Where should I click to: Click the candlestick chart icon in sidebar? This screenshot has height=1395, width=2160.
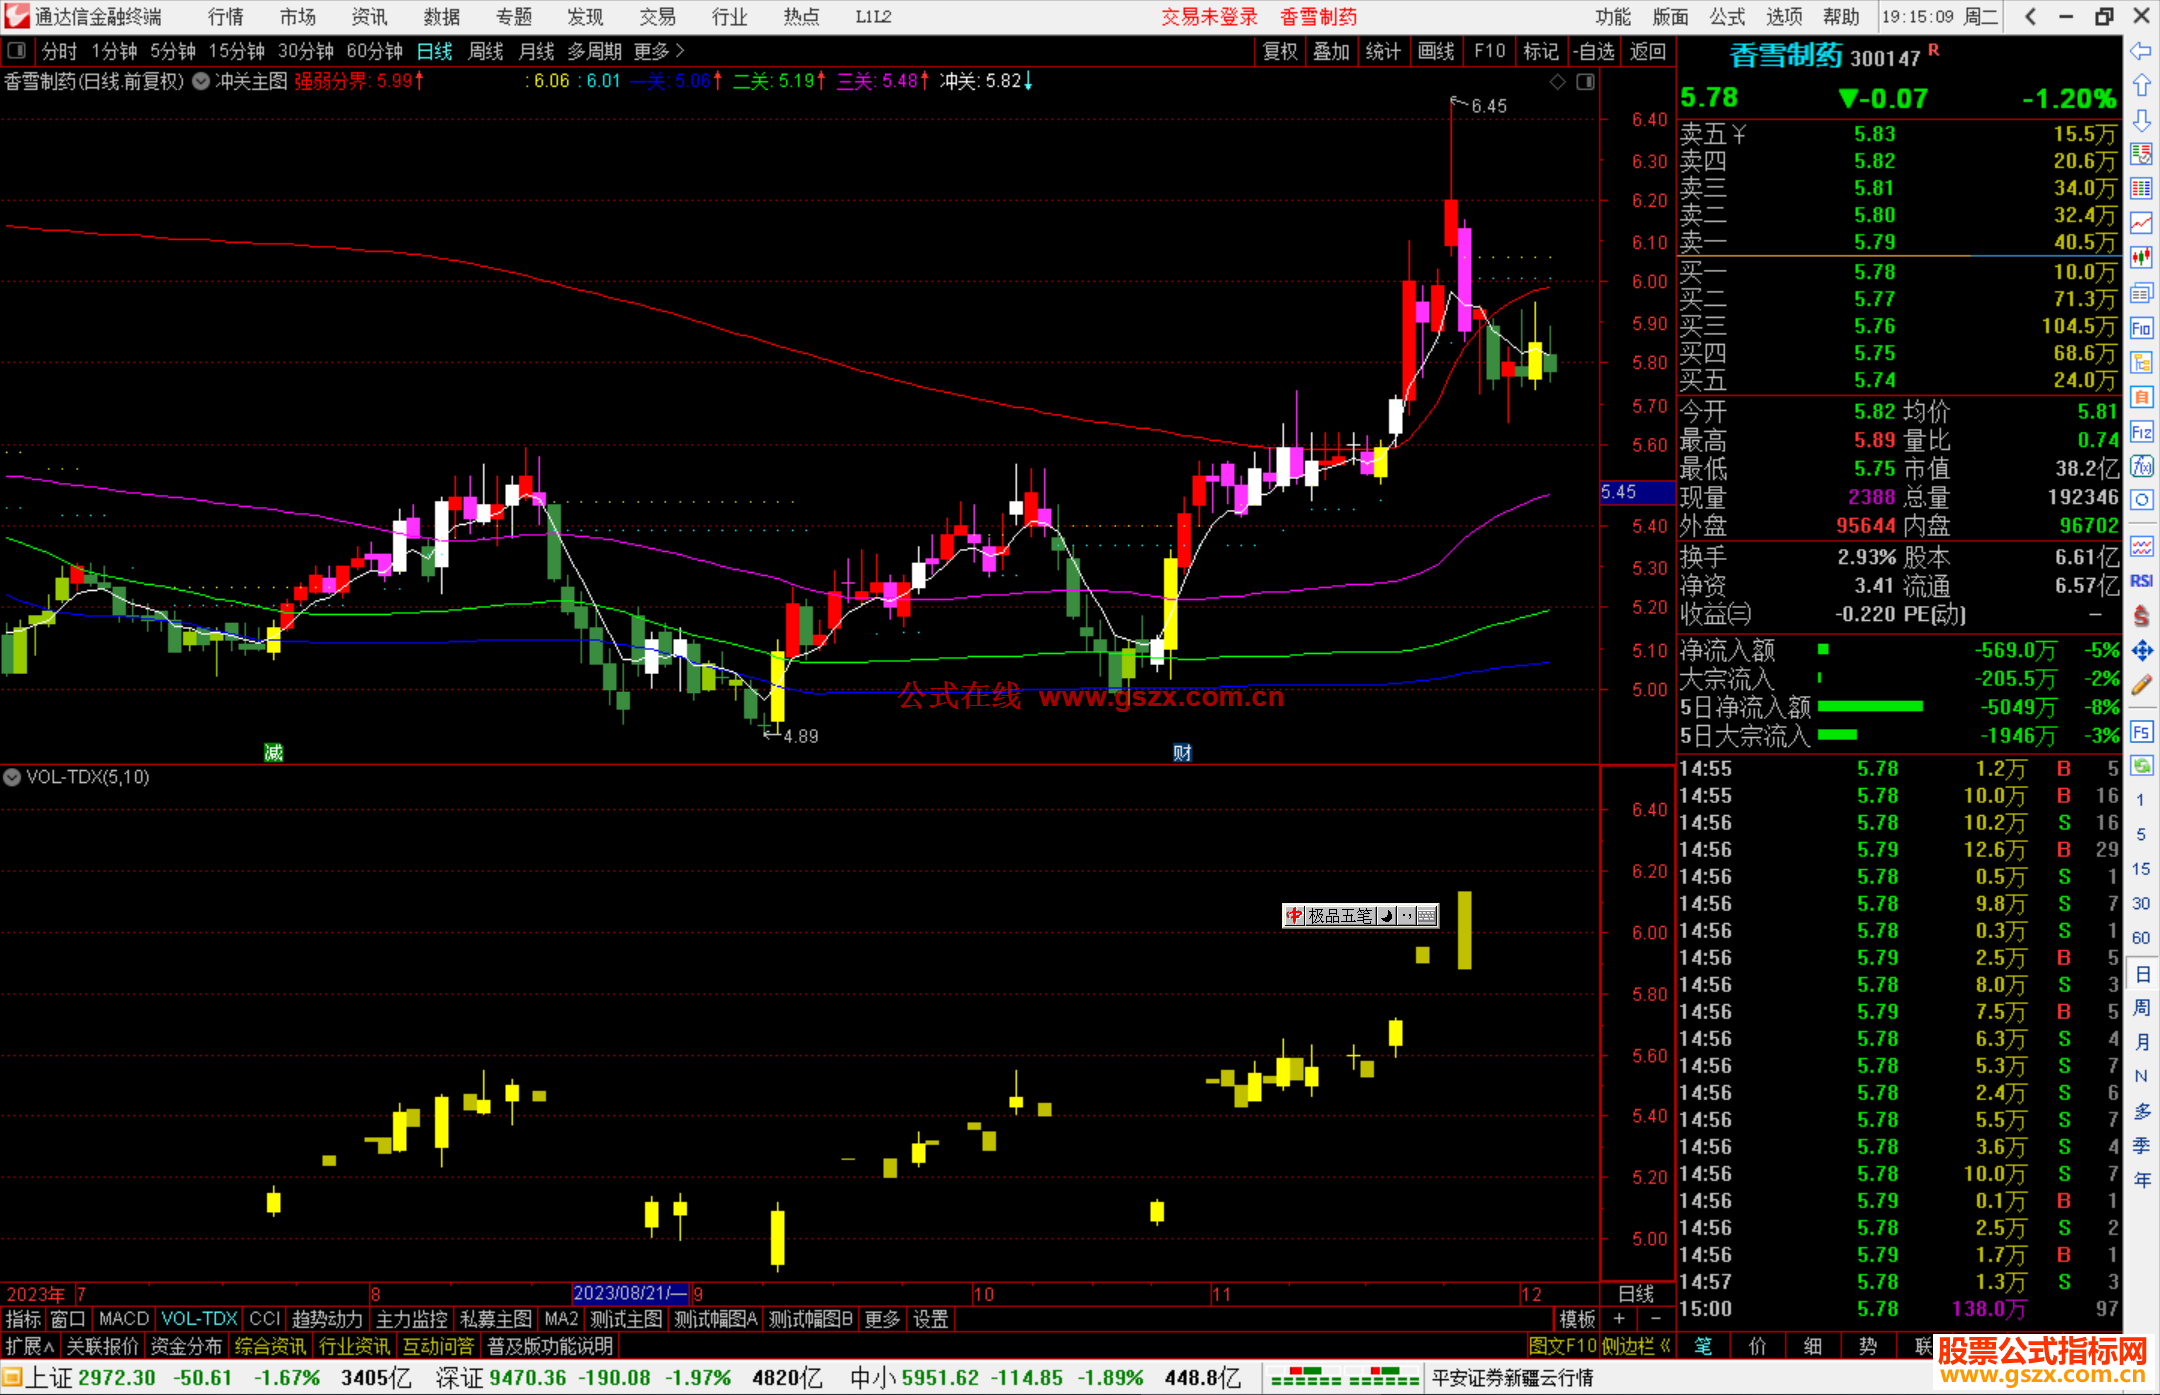pyautogui.click(x=2141, y=258)
